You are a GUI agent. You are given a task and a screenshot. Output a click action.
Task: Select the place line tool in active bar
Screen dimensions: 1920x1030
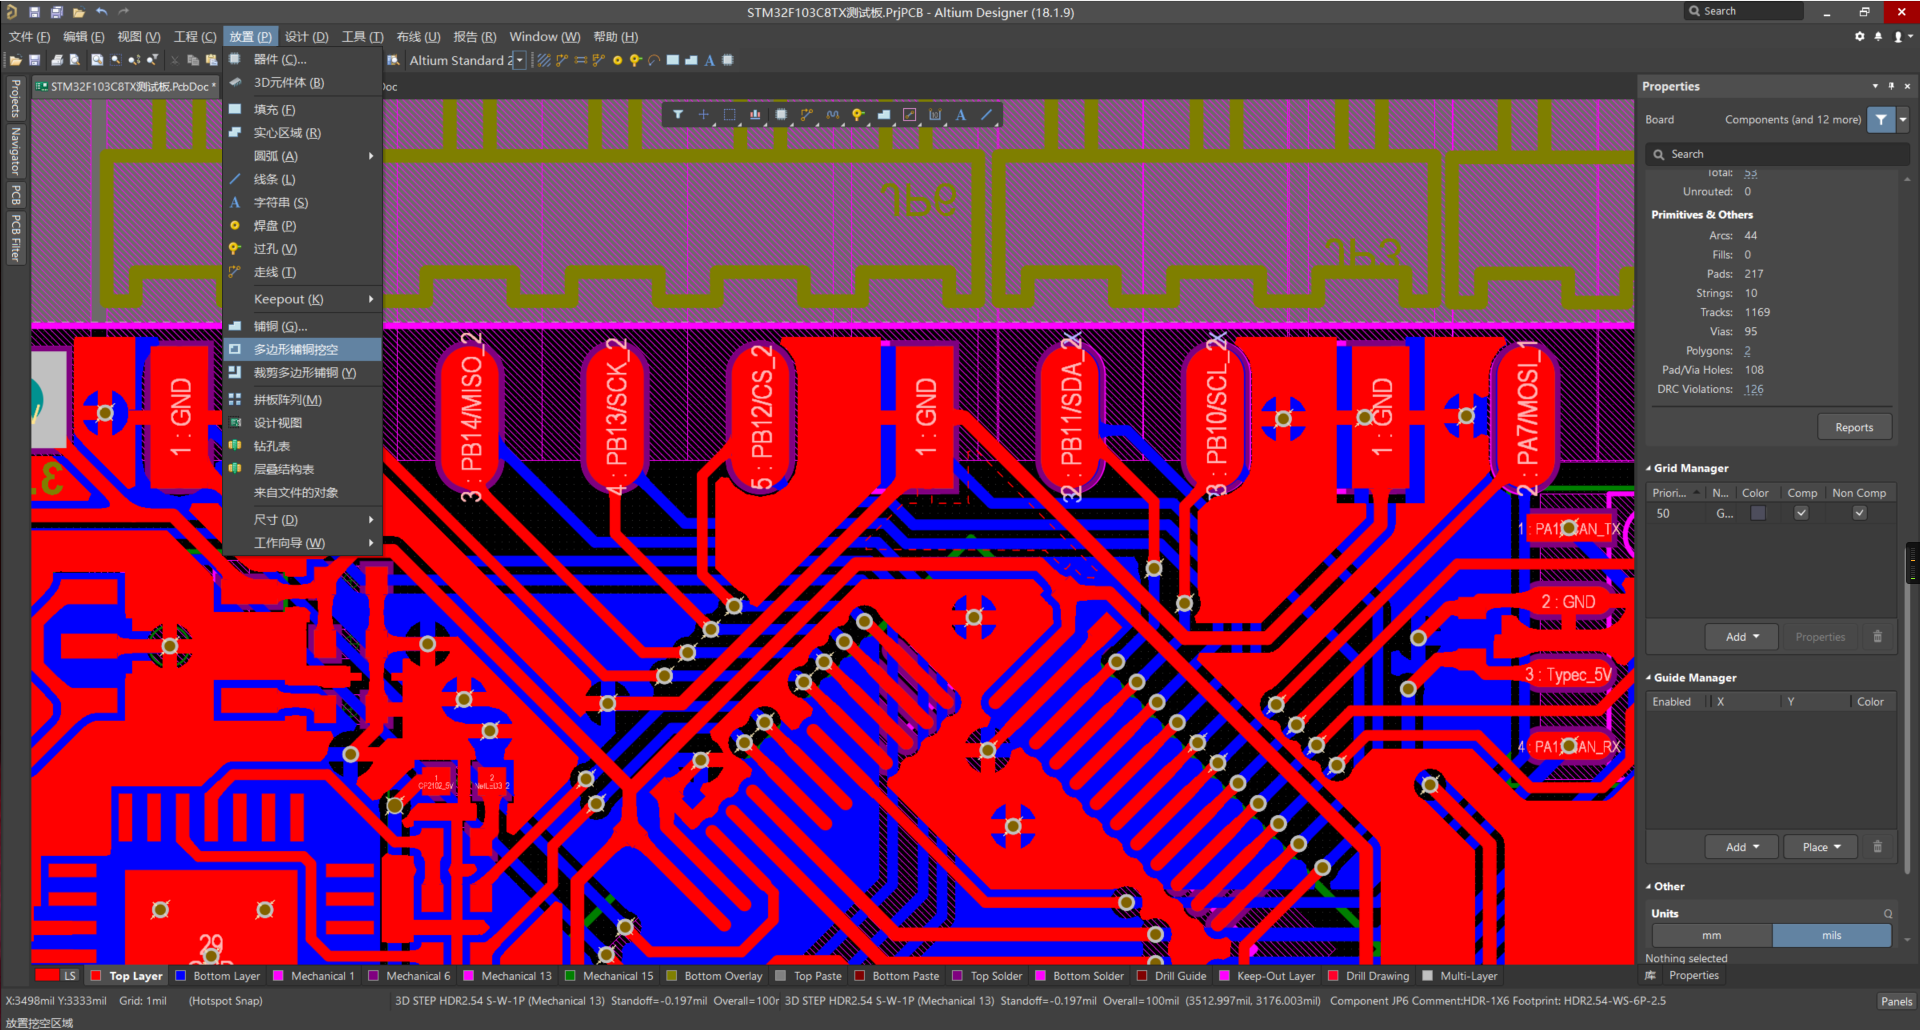point(986,115)
